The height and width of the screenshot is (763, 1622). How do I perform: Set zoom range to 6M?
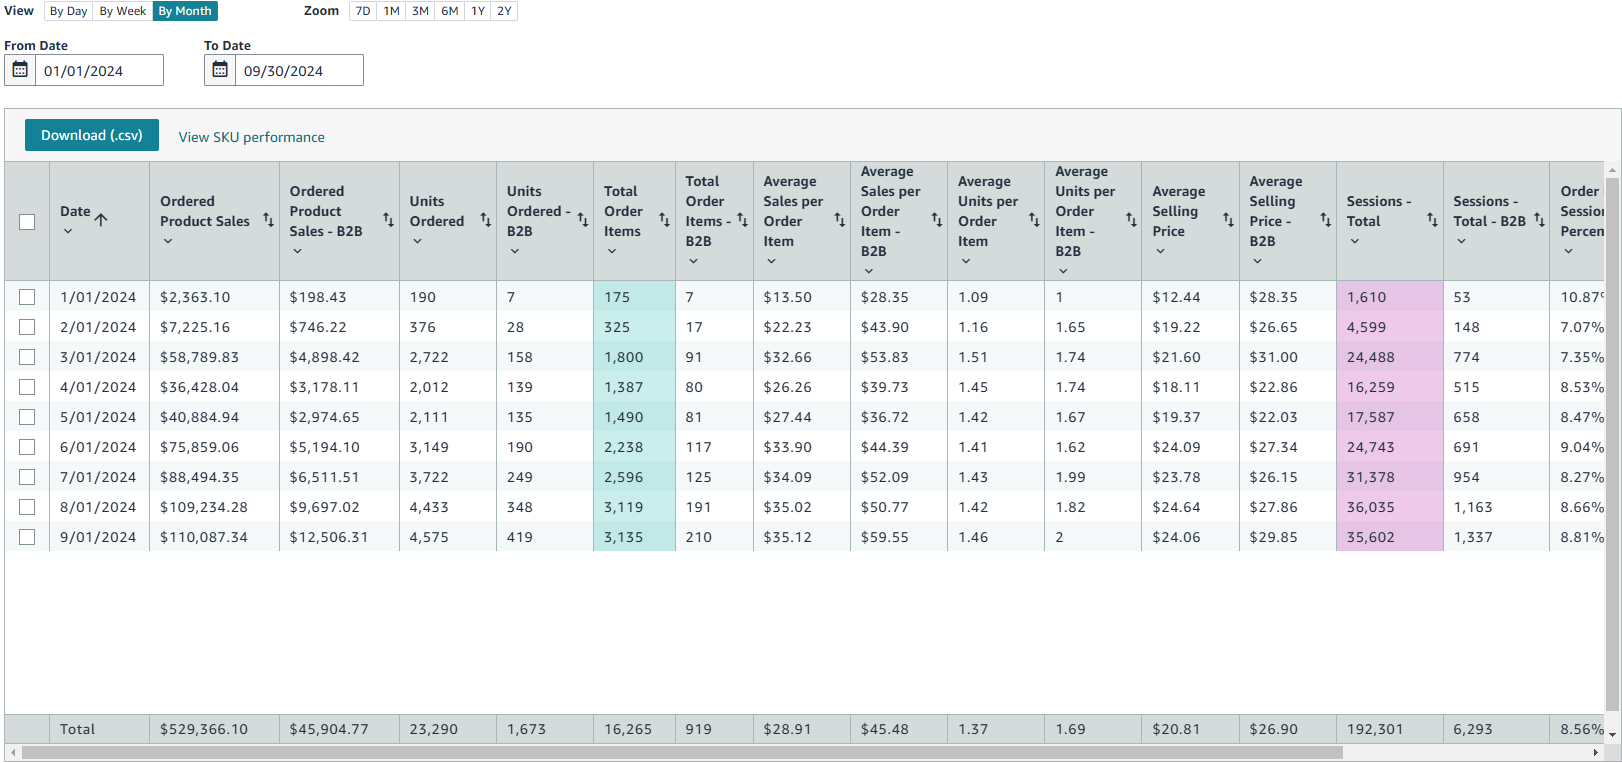coord(450,11)
